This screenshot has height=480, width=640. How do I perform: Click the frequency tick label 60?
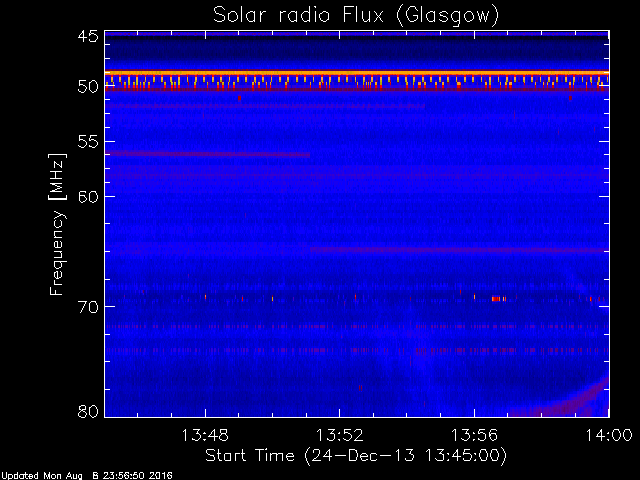click(x=88, y=197)
